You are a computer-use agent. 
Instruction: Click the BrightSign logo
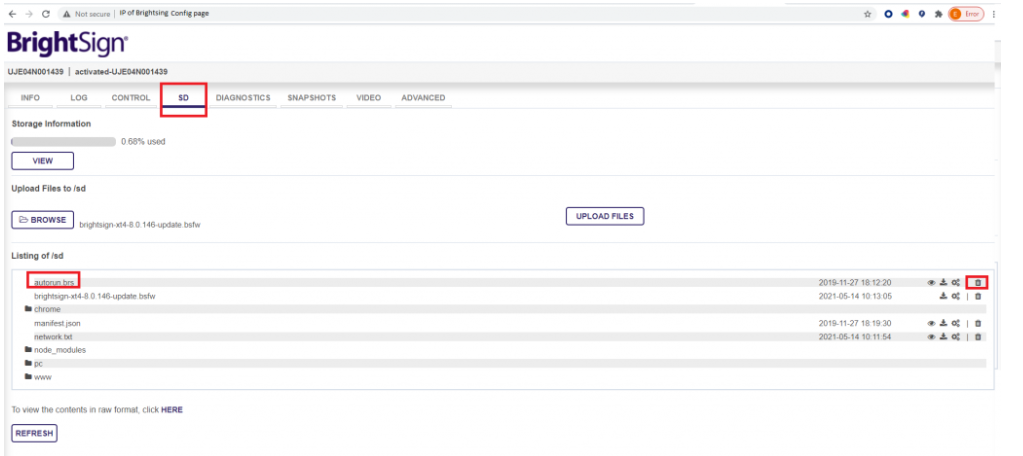[x=67, y=43]
